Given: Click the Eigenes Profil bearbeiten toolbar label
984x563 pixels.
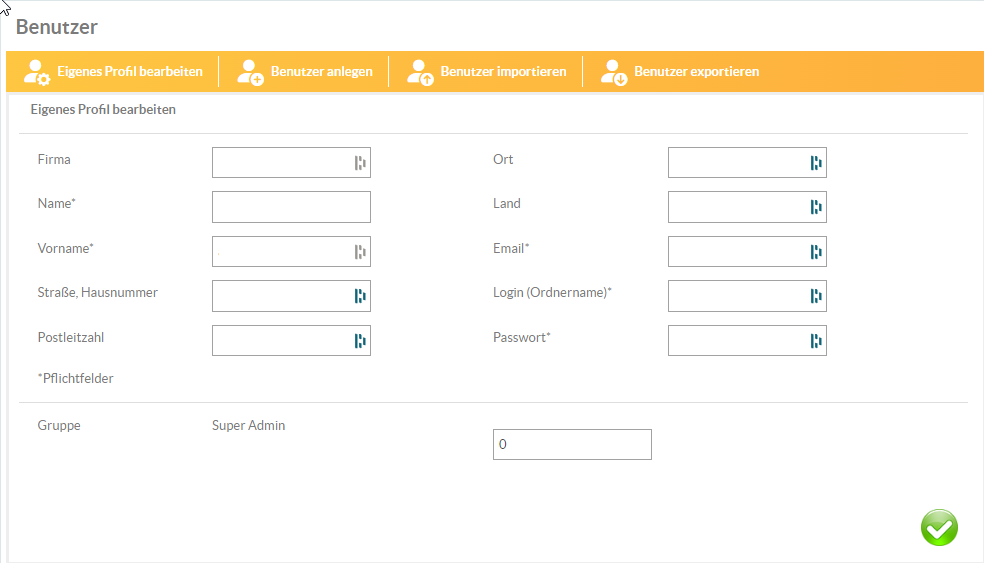Looking at the screenshot, I should pos(130,72).
